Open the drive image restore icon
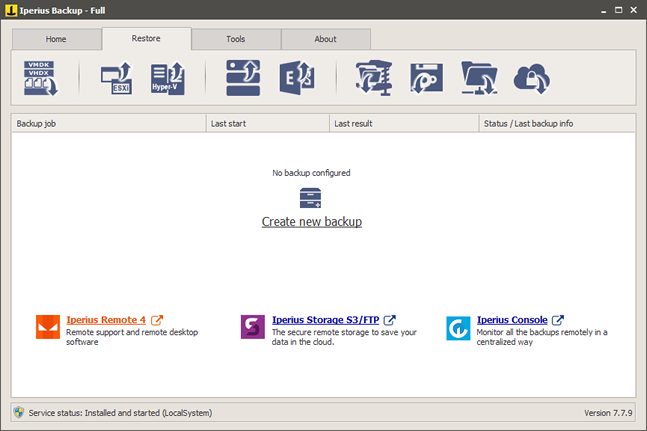Image resolution: width=647 pixels, height=431 pixels. tap(243, 78)
